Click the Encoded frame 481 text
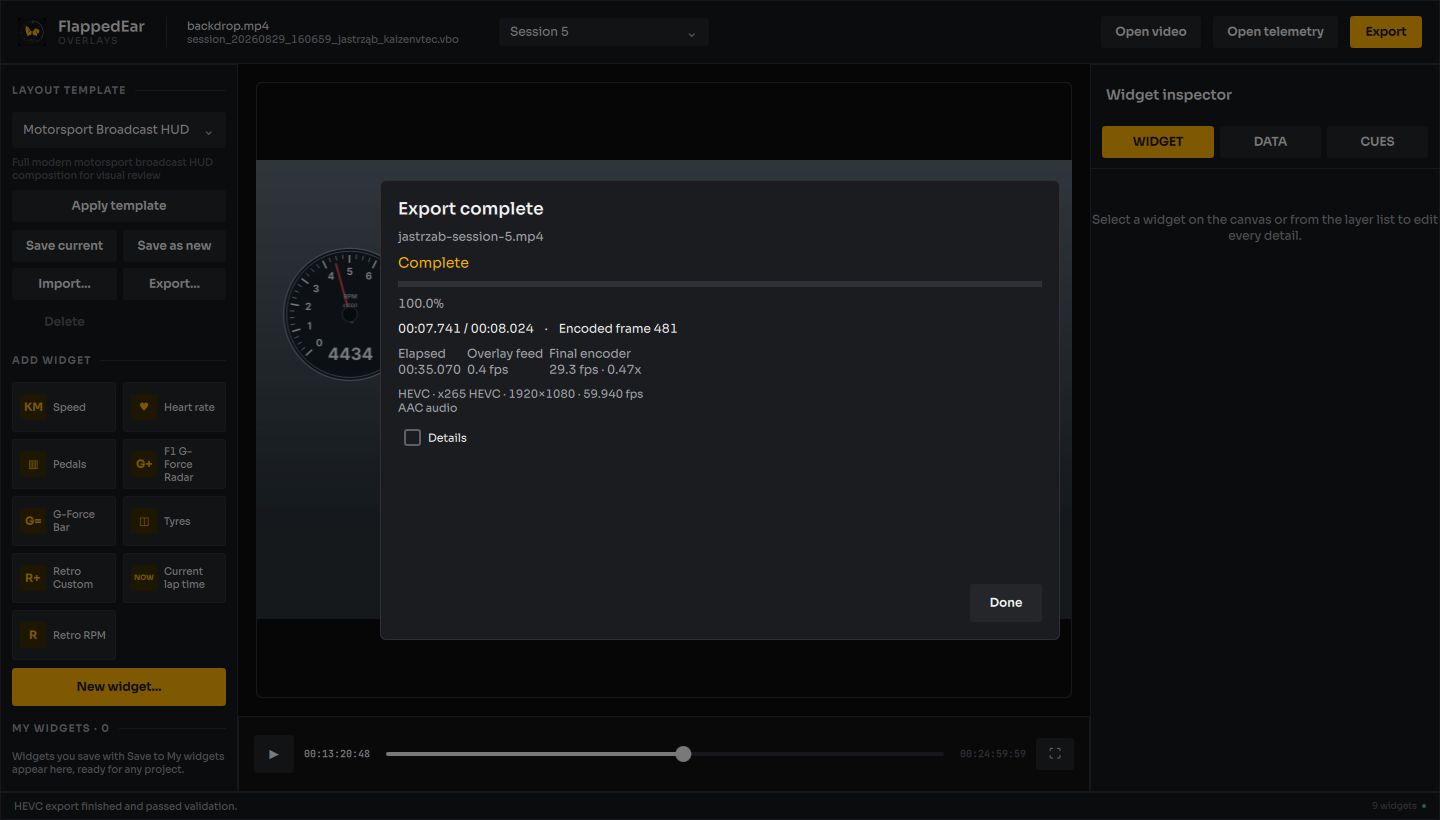 pyautogui.click(x=618, y=329)
